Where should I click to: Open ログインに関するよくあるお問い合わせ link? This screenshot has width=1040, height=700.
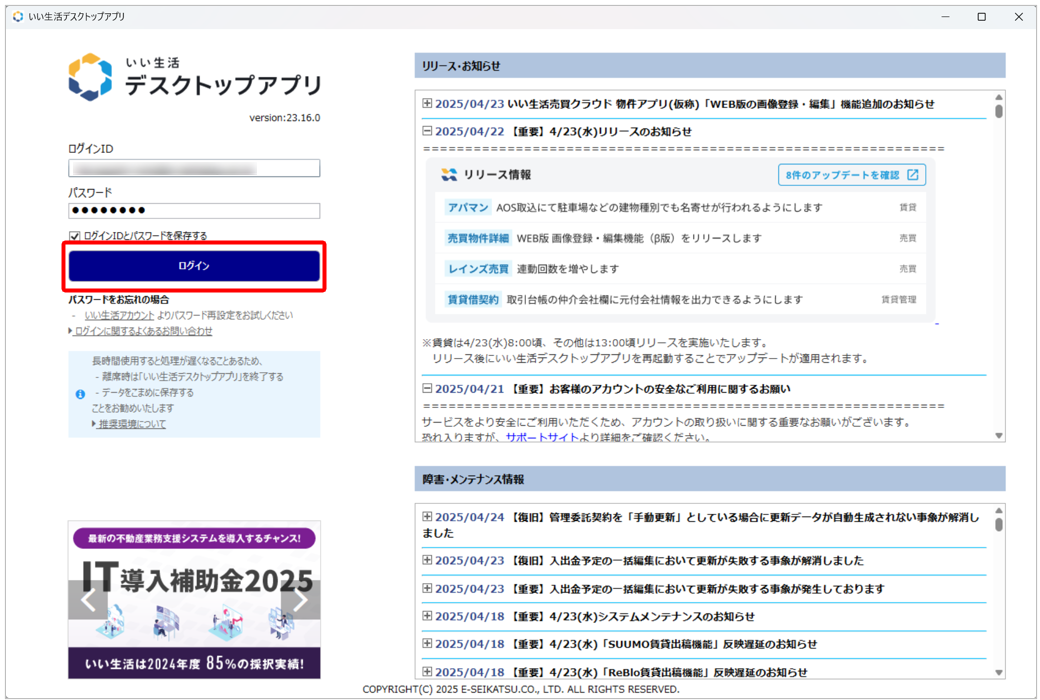tap(143, 330)
